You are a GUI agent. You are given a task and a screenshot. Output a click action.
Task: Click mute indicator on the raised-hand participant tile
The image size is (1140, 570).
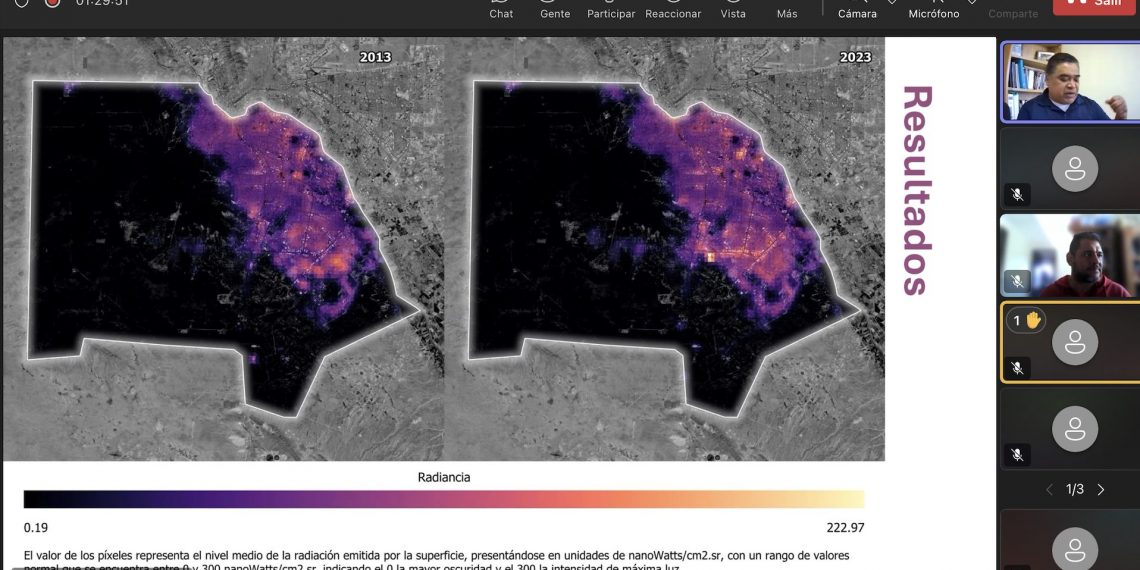(x=1017, y=368)
